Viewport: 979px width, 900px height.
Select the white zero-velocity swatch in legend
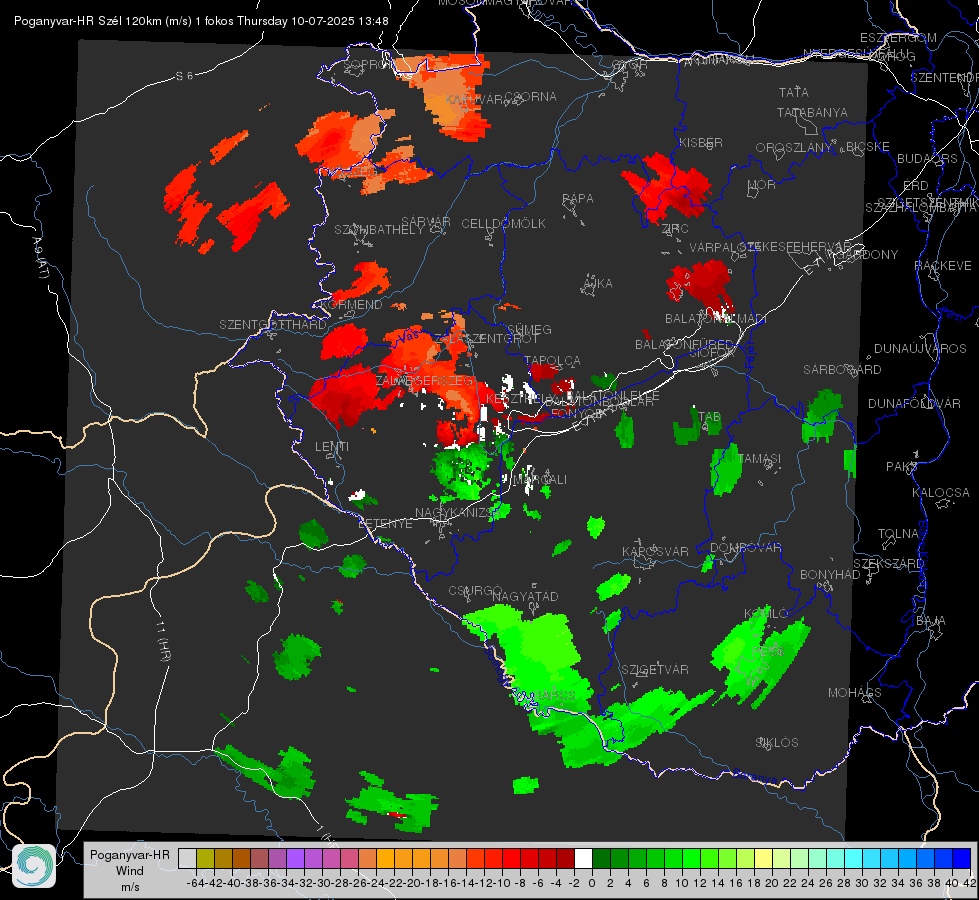(x=583, y=858)
